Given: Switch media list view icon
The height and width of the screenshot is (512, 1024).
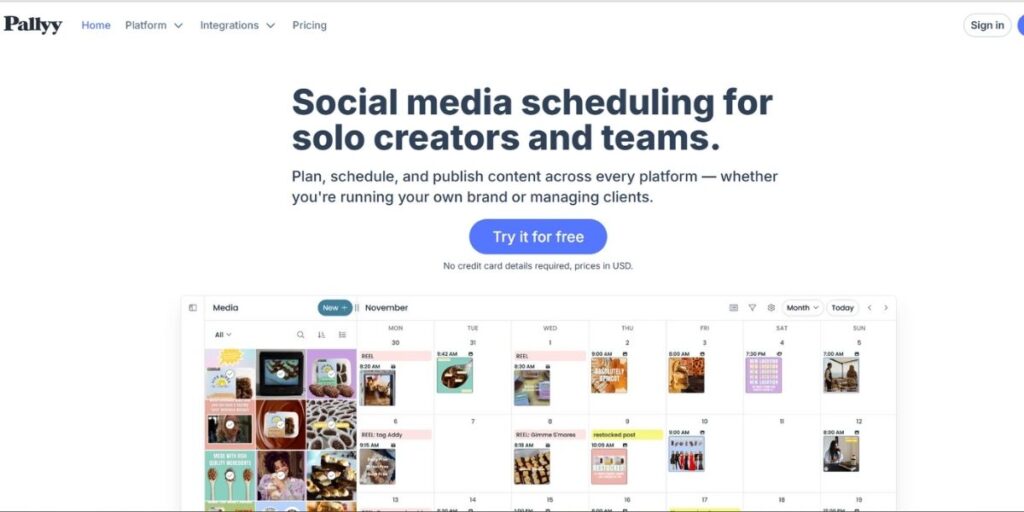Looking at the screenshot, I should click(x=342, y=334).
